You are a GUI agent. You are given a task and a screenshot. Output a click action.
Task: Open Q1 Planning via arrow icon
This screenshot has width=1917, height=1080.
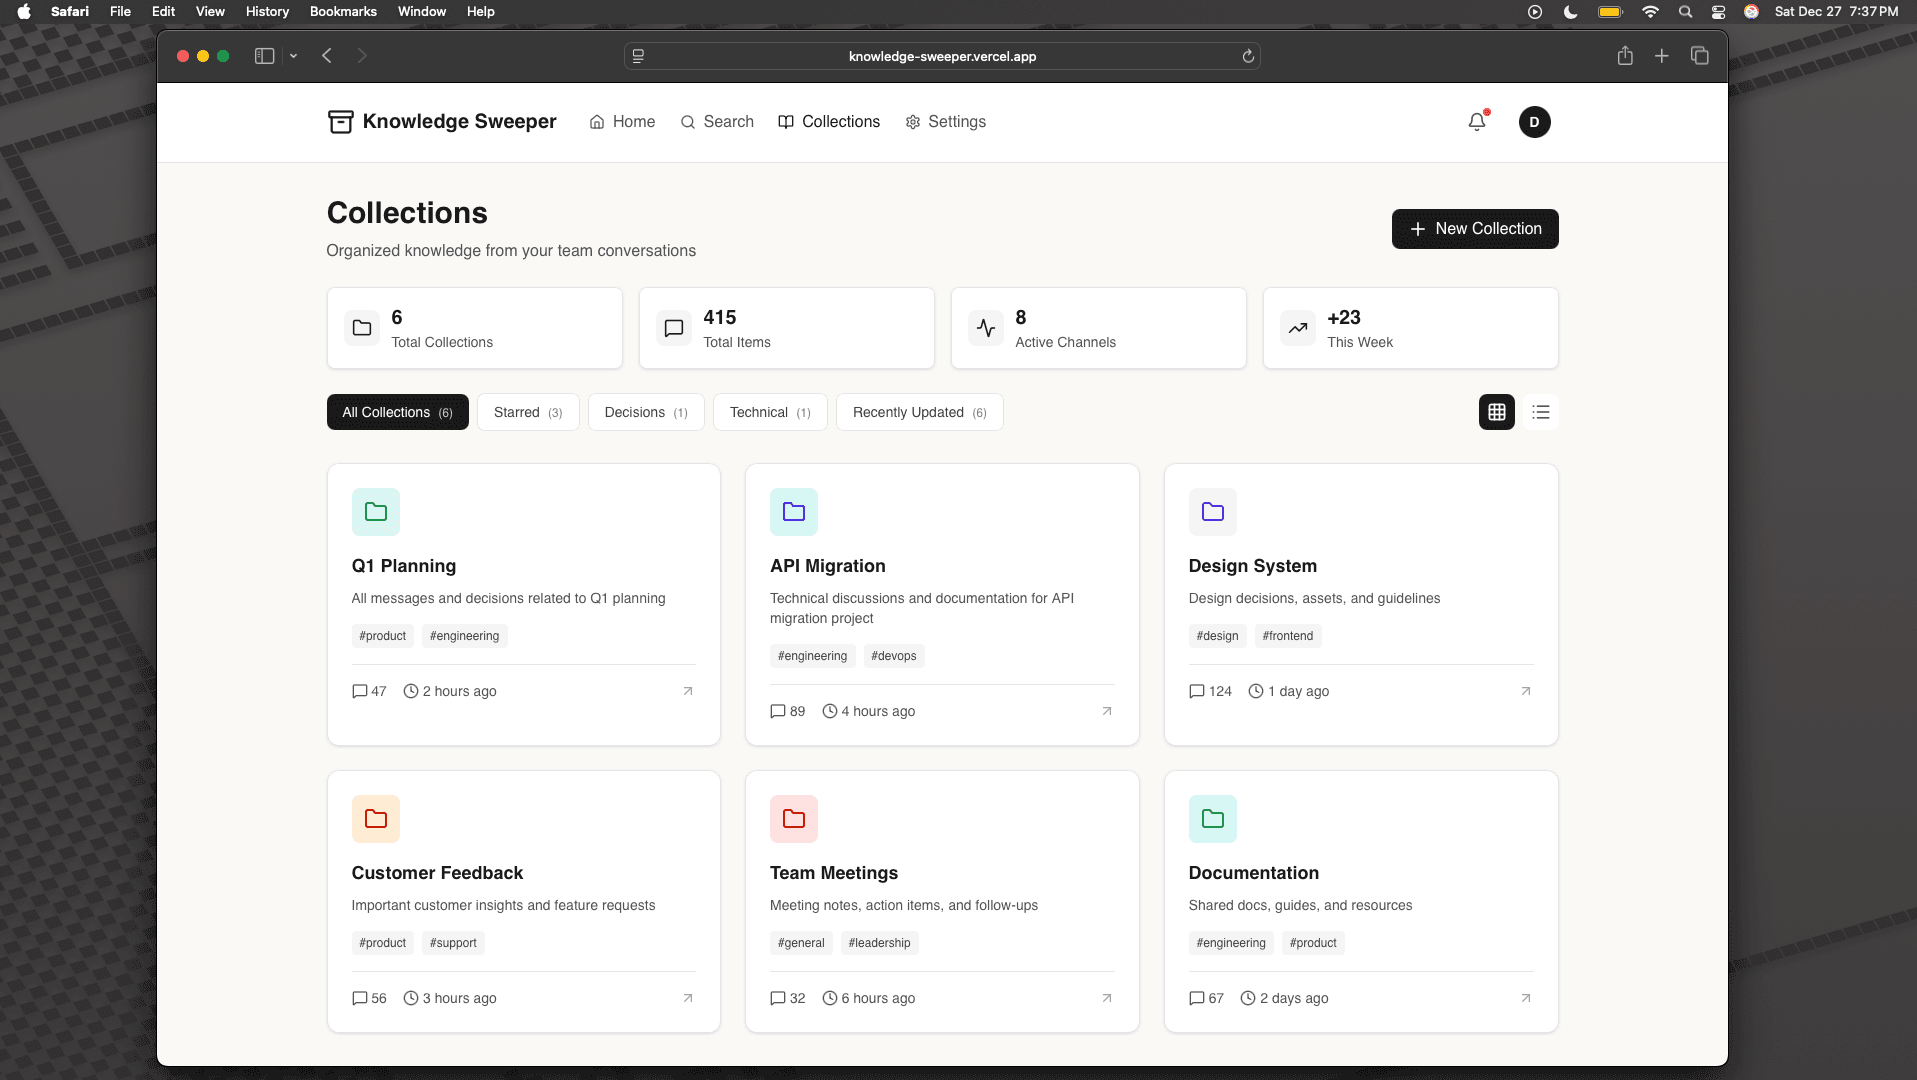688,691
